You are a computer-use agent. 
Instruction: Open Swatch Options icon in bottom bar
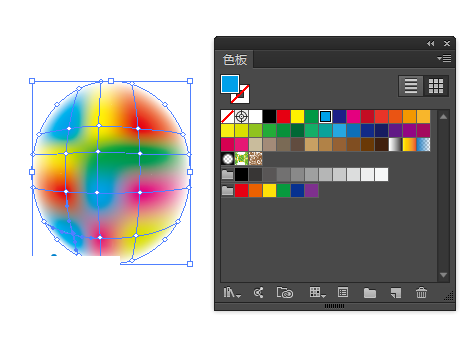point(343,293)
